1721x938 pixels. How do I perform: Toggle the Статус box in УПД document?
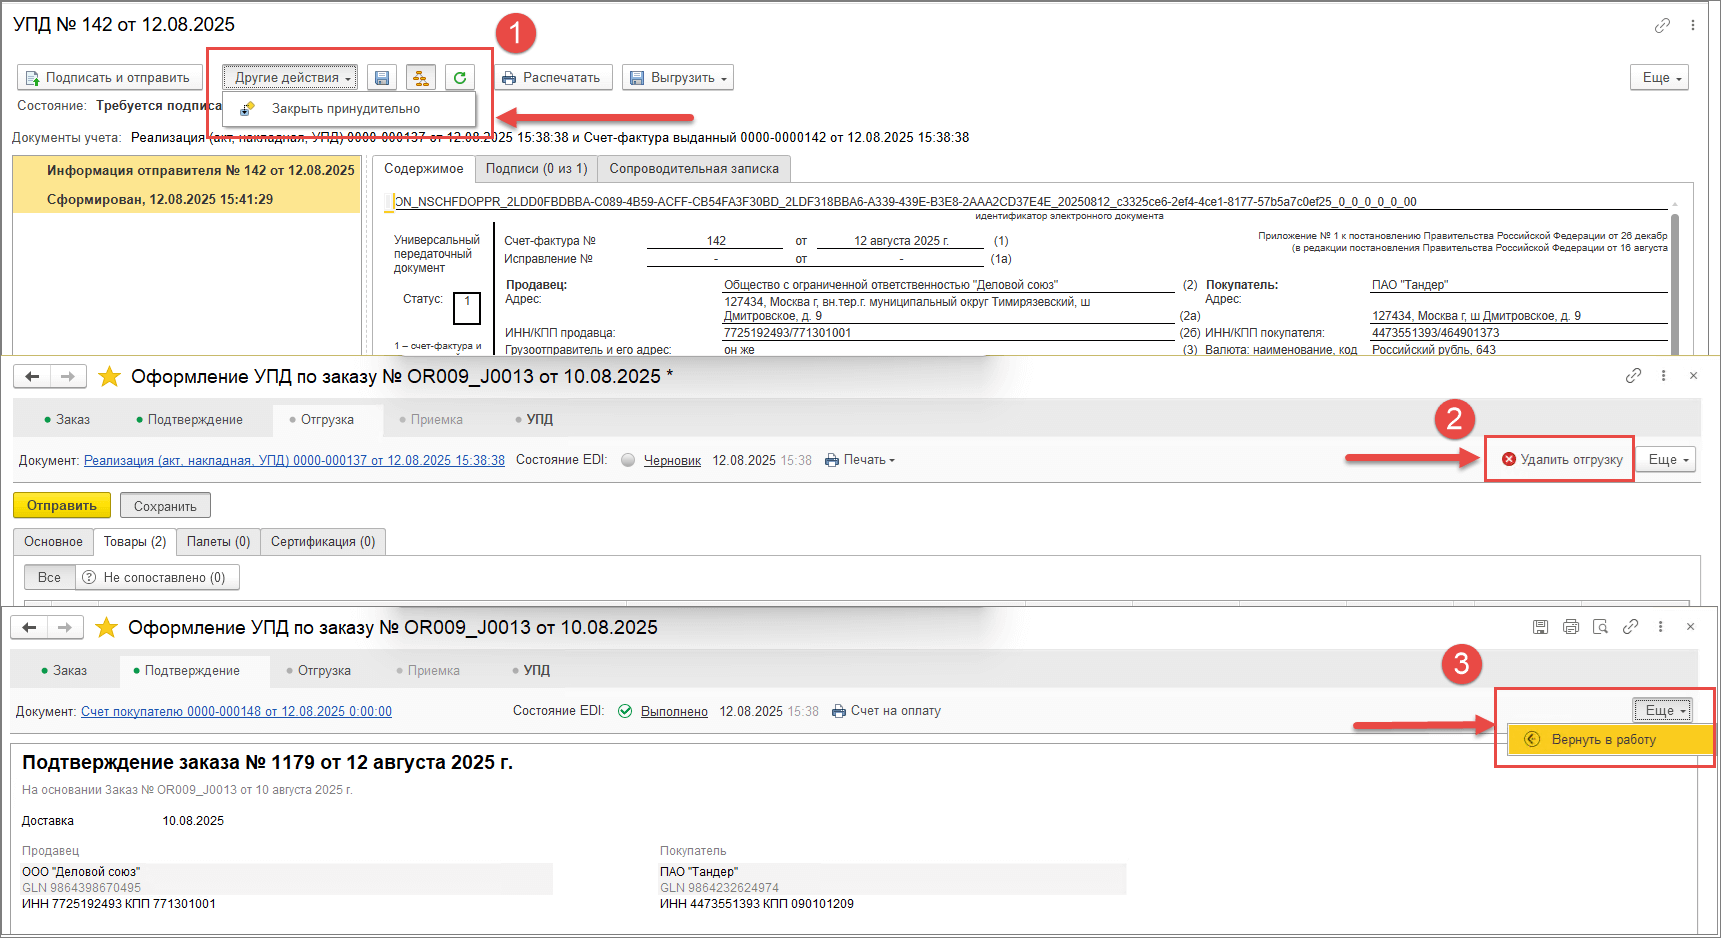pos(467,308)
